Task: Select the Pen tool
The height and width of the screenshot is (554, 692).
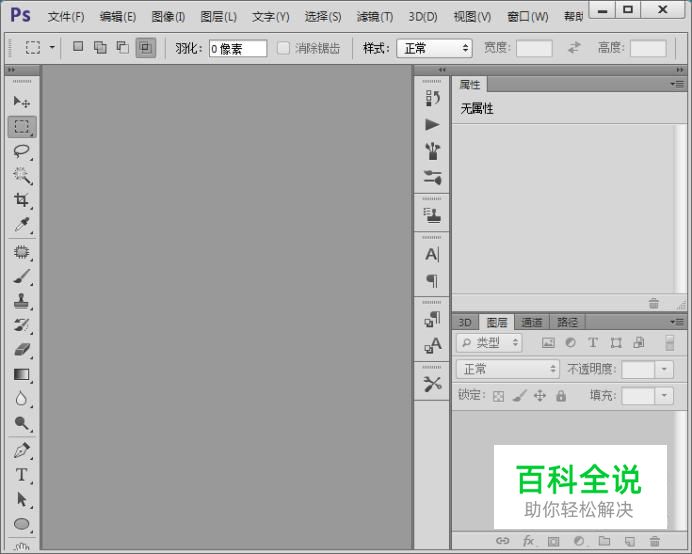Action: [21, 451]
